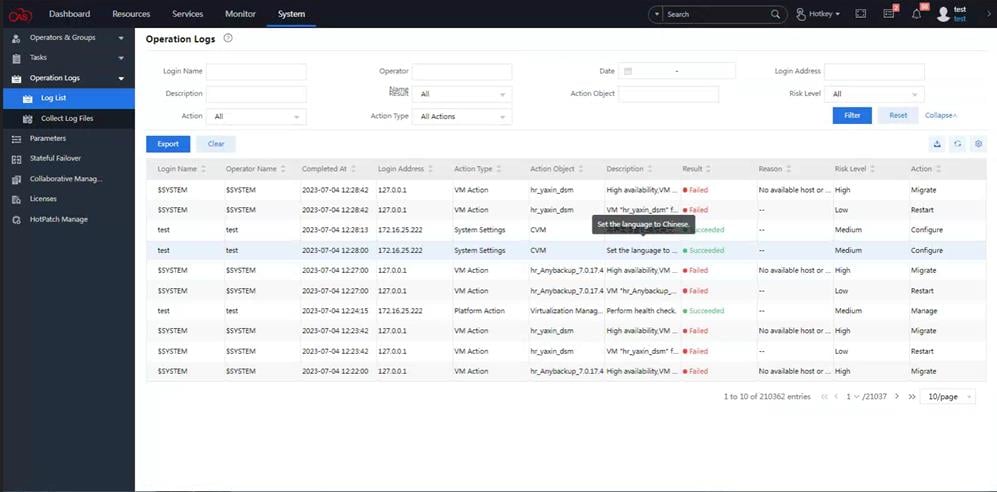The width and height of the screenshot is (997, 492).
Task: Sort by Login Name column arrows
Action: pos(203,169)
